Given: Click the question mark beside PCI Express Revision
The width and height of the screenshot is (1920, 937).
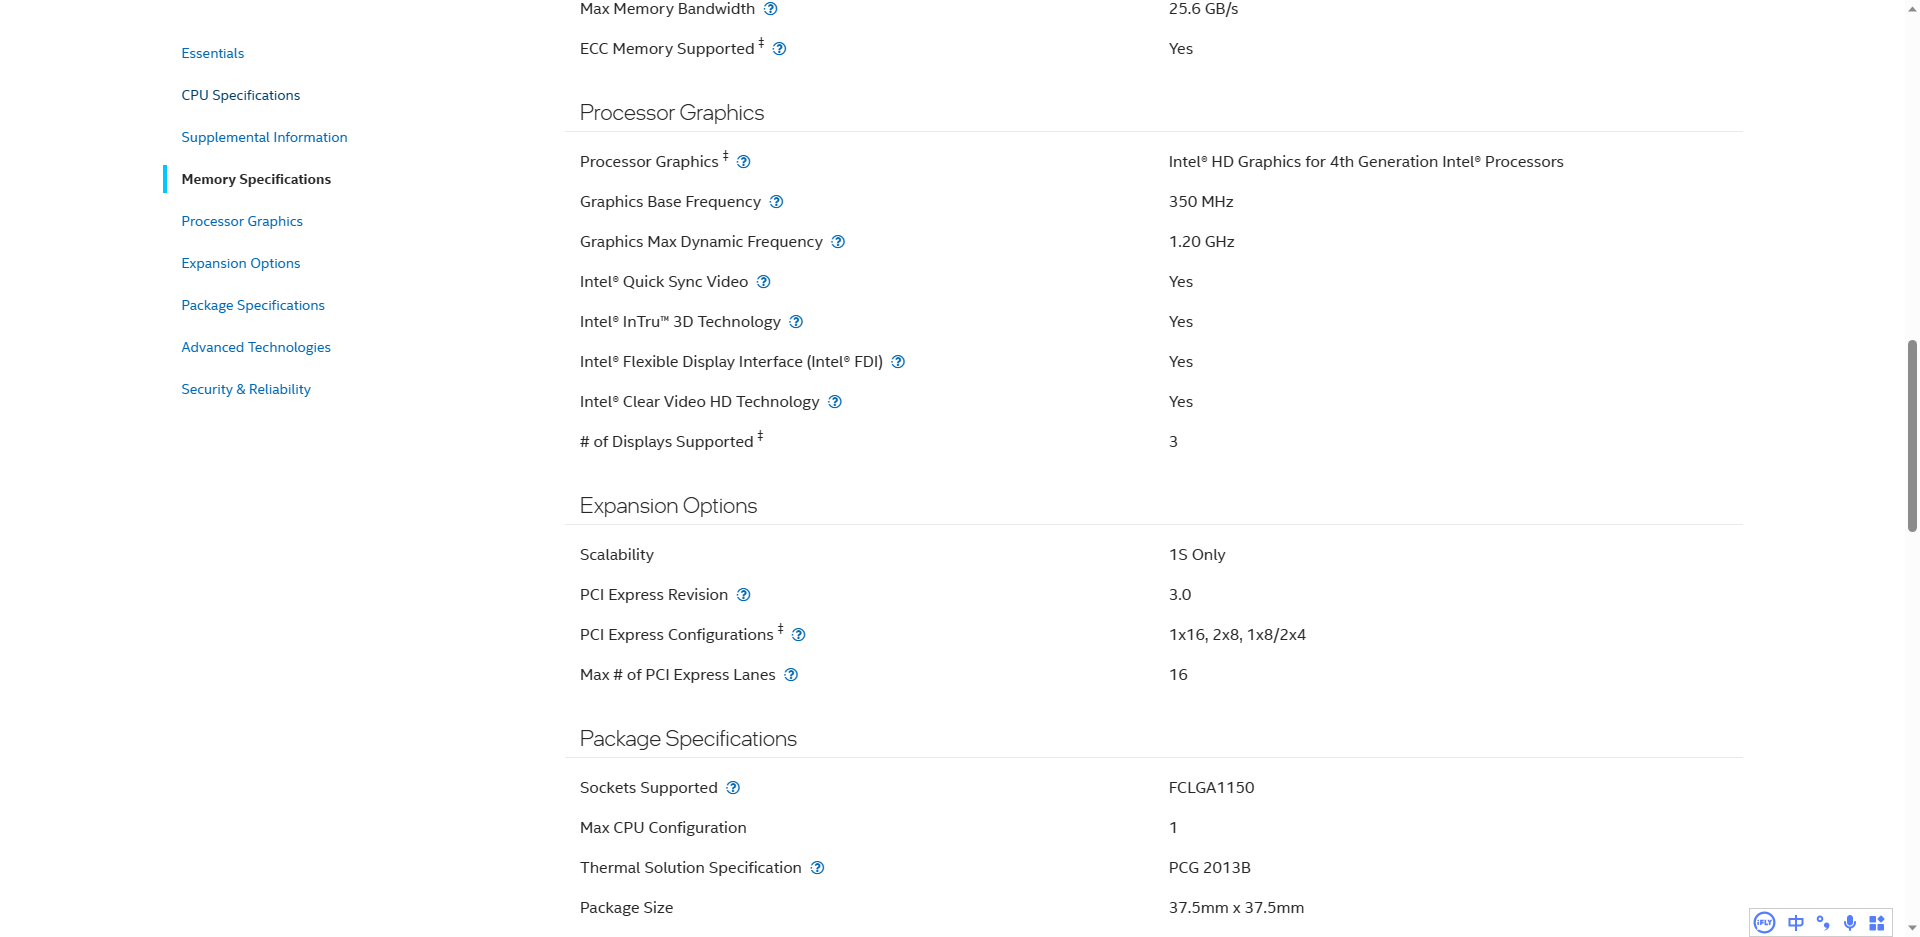Looking at the screenshot, I should tap(743, 595).
